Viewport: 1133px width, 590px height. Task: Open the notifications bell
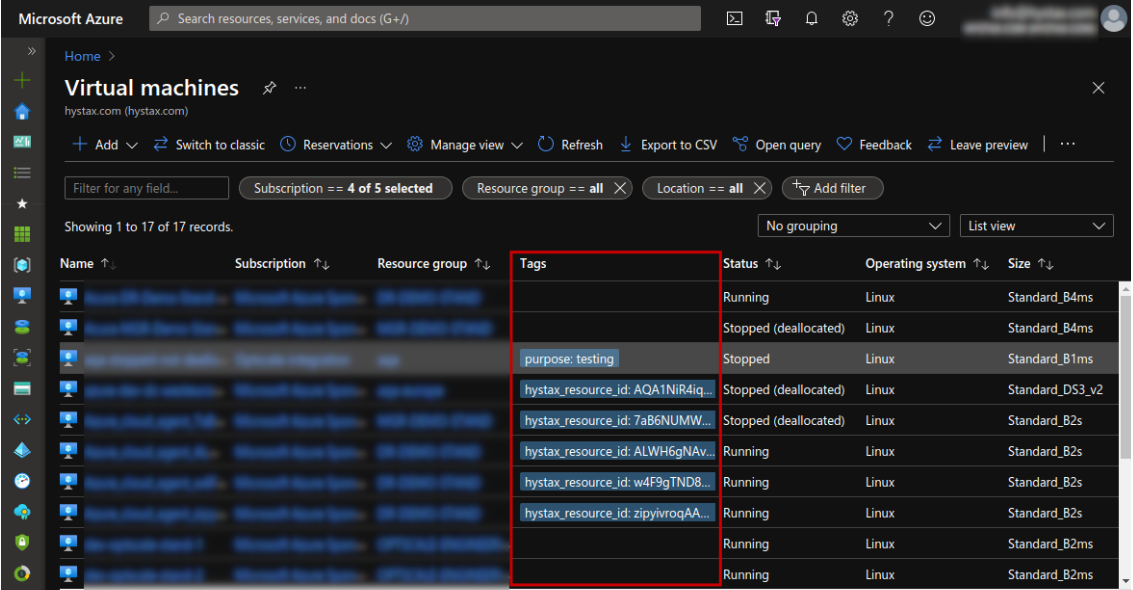pyautogui.click(x=811, y=19)
